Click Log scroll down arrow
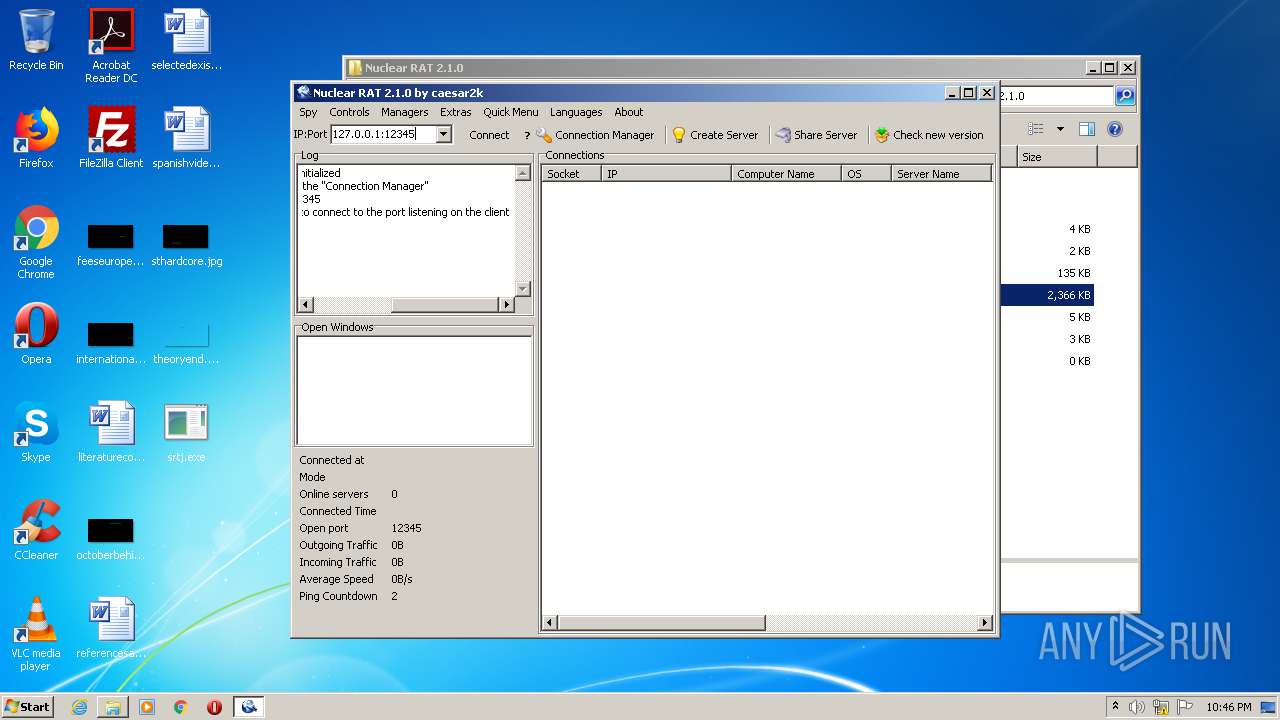Viewport: 1280px width, 720px height. click(522, 289)
